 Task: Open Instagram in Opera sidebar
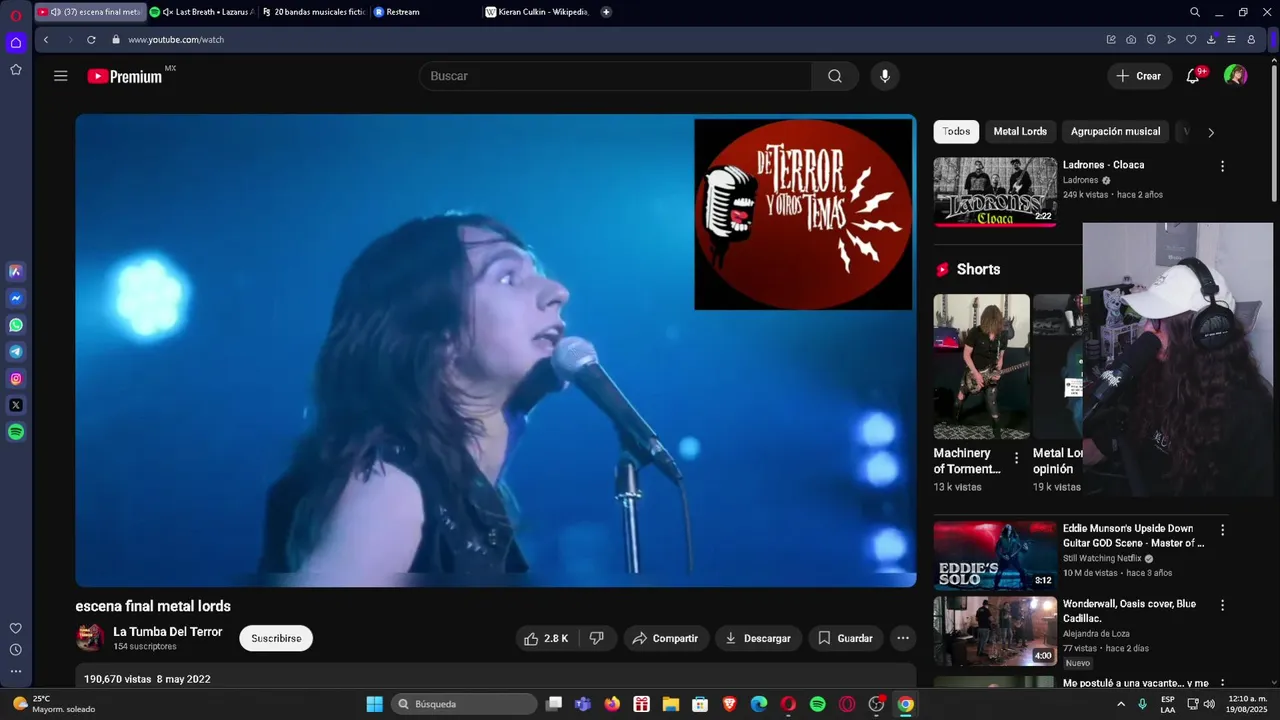coord(15,379)
